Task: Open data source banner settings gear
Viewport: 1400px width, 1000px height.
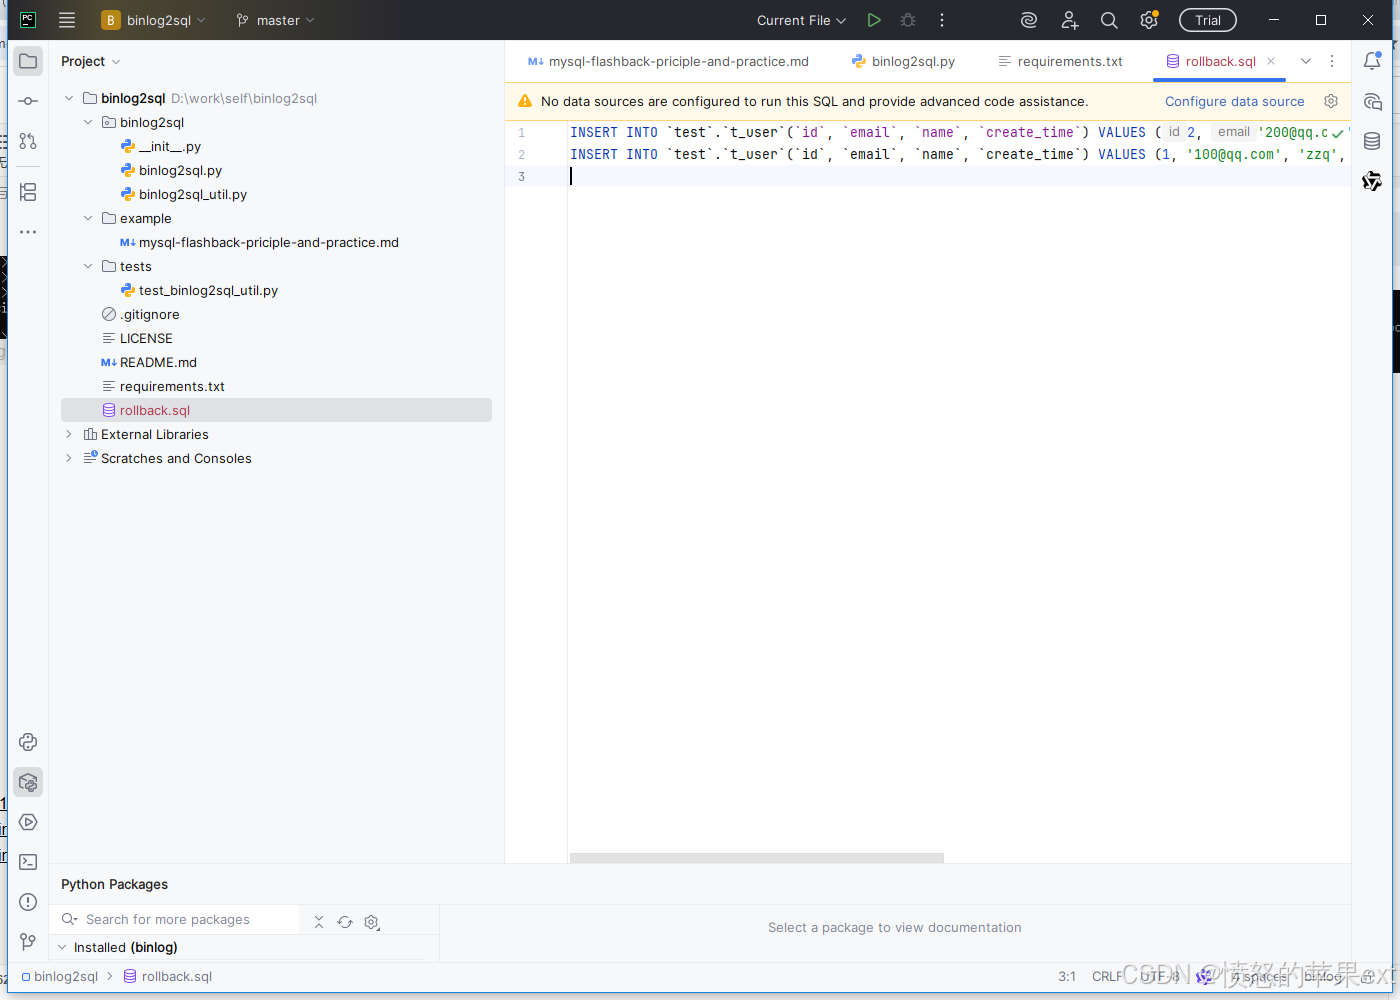Action: tap(1331, 101)
